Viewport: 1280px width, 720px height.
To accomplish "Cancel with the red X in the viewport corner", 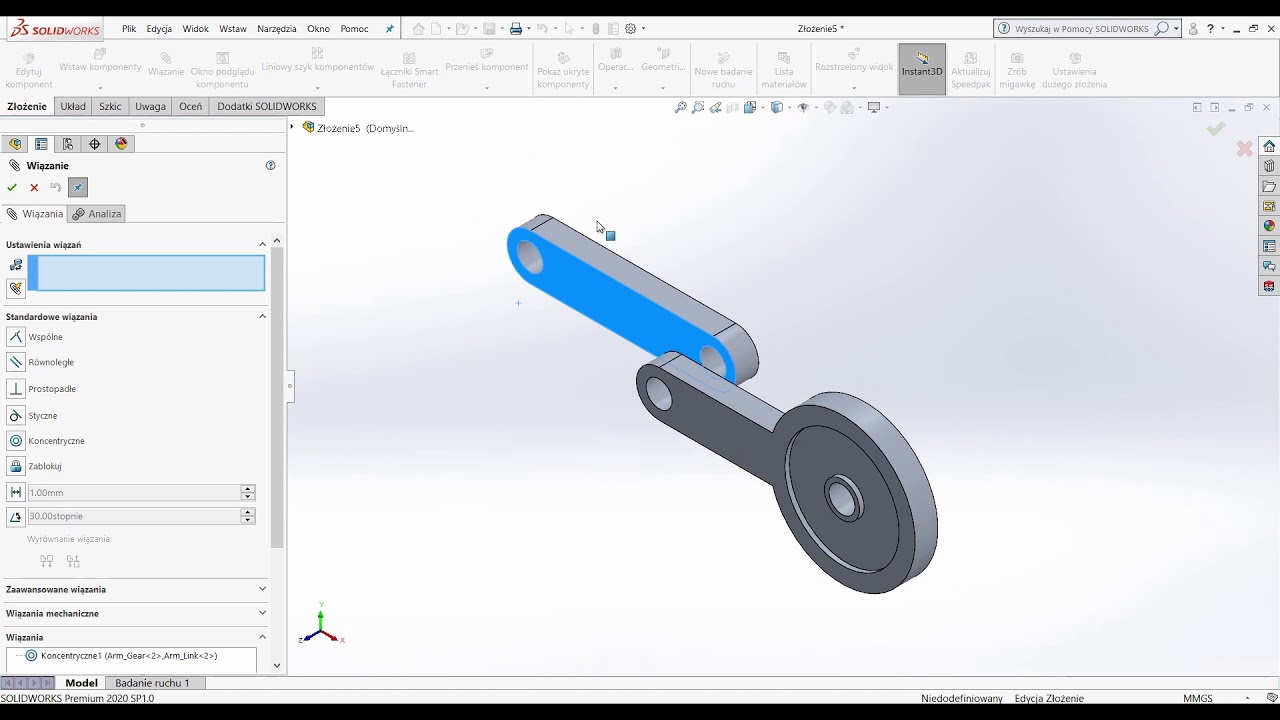I will (1244, 149).
